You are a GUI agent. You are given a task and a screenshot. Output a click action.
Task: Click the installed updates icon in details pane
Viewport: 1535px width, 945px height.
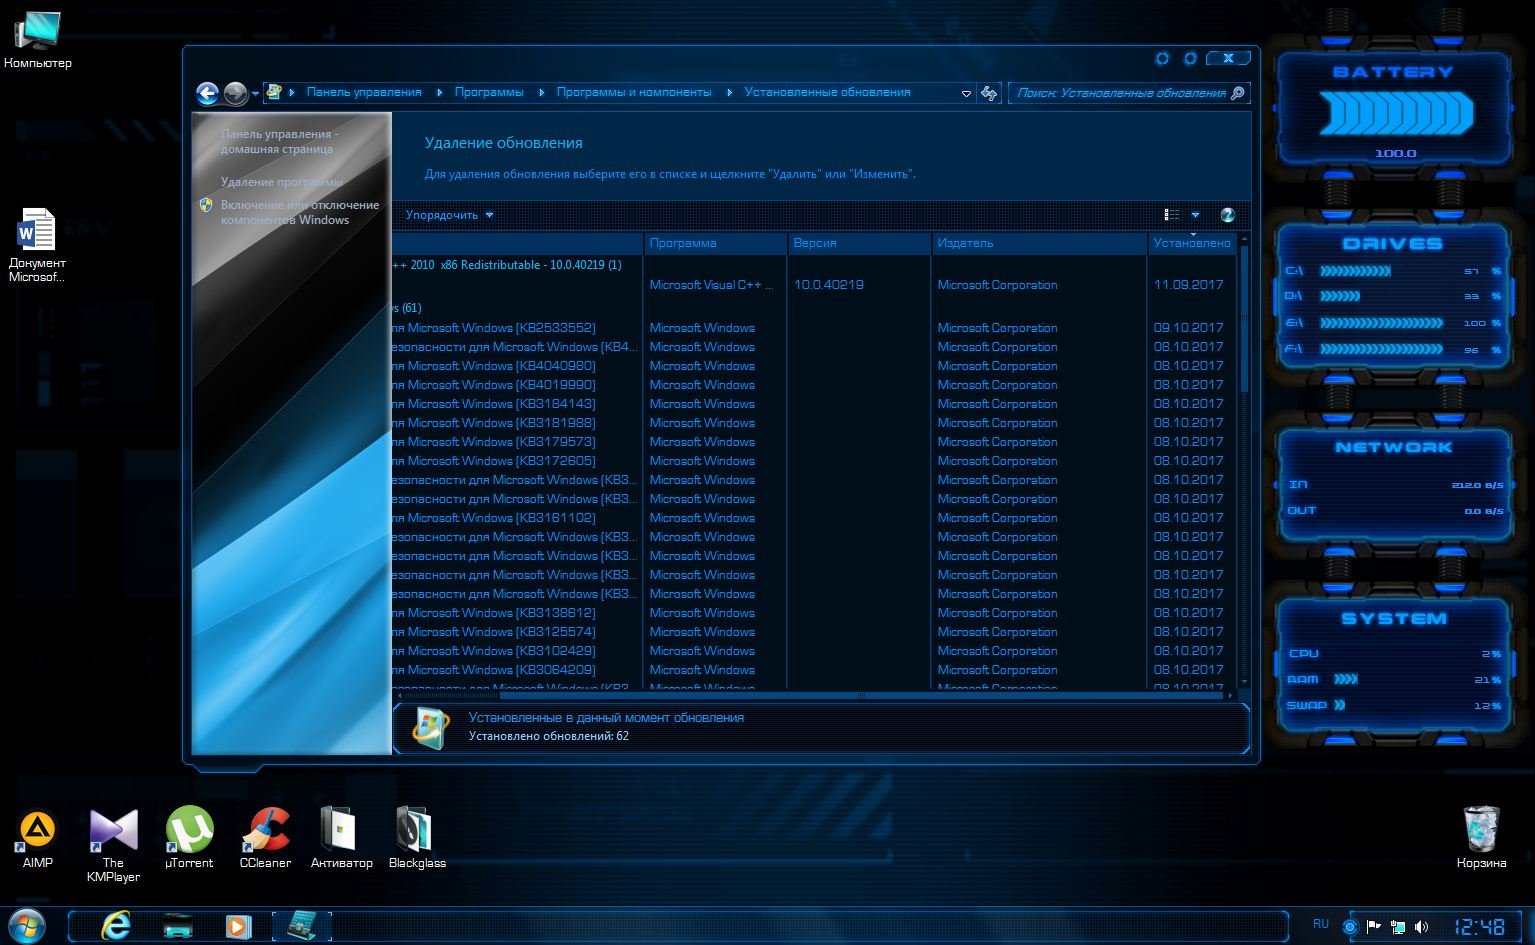click(431, 727)
